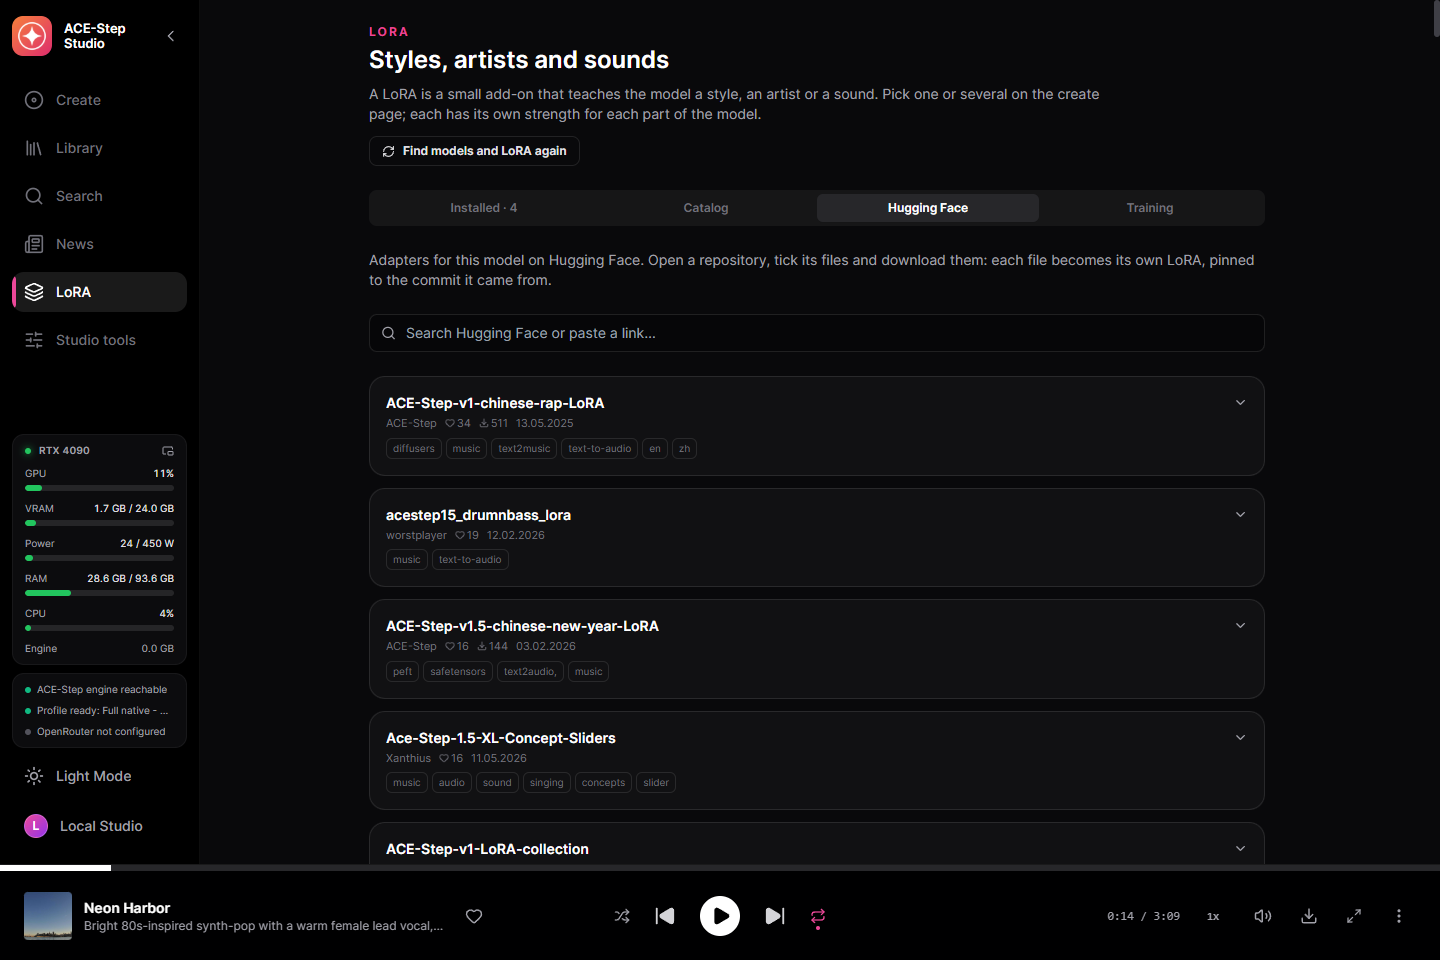1440x960 pixels.
Task: Select the LoRA sidebar item
Action: [x=99, y=292]
